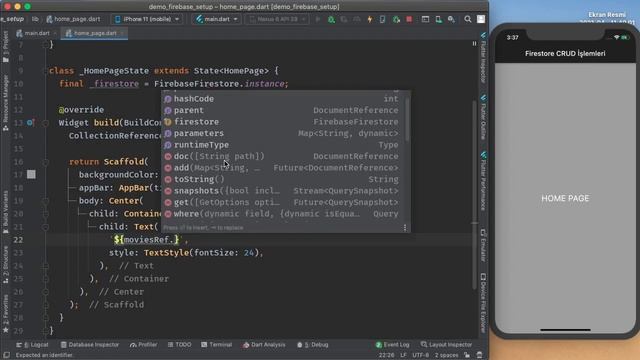The image size is (640, 360).
Task: Open the Emulator side panel
Action: click(483, 245)
